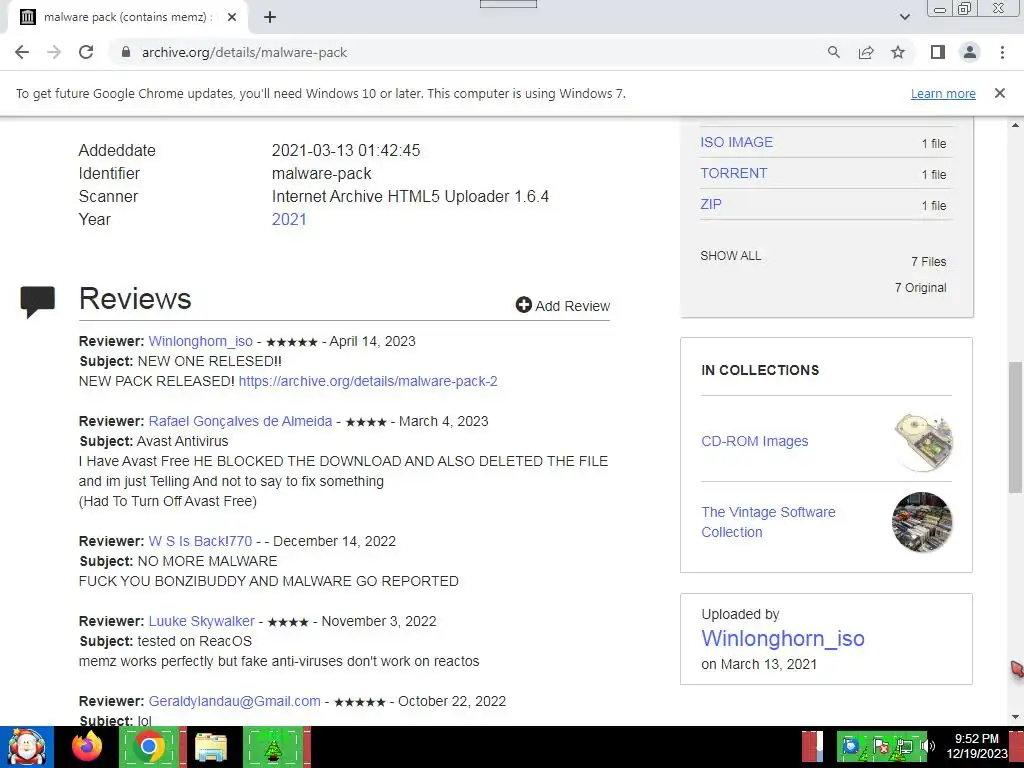1024x768 pixels.
Task: Click the TORRENT download option
Action: 733,173
